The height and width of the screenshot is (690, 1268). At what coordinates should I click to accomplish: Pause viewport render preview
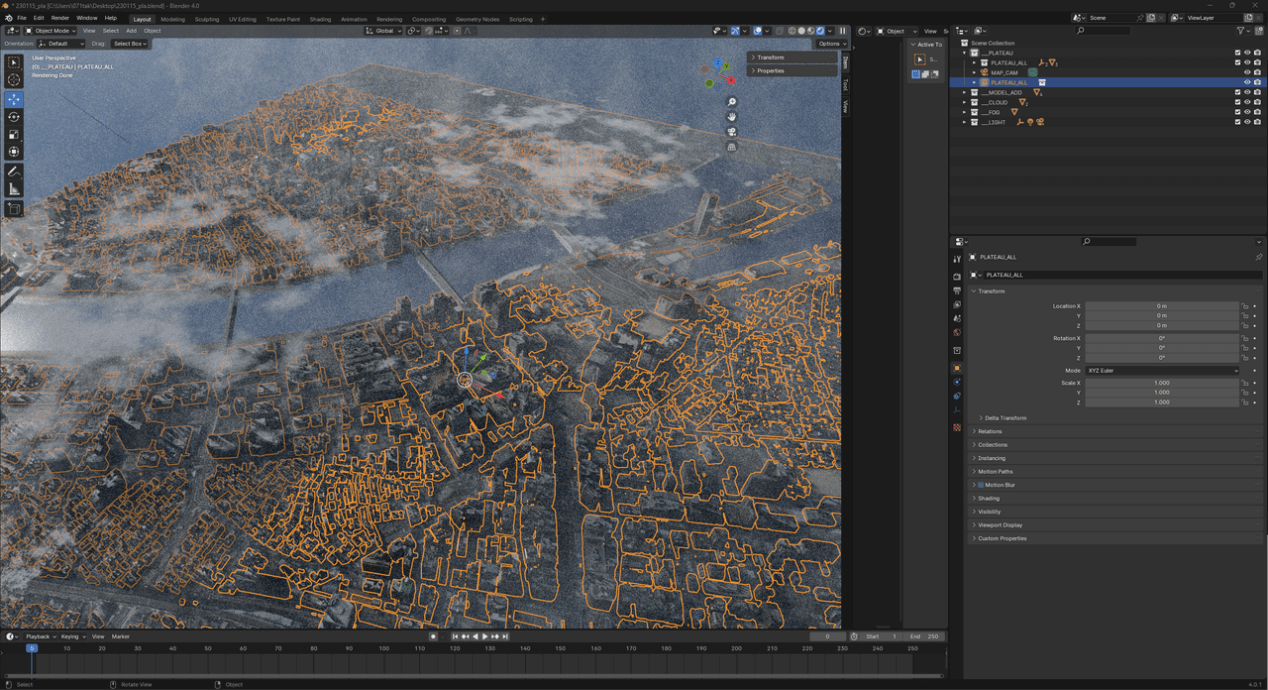(842, 31)
